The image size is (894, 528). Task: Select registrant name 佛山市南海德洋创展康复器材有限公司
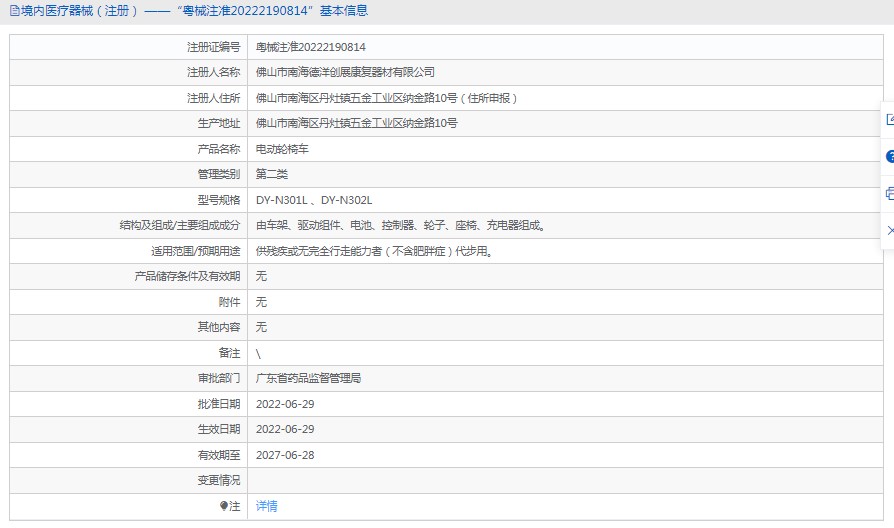pos(345,72)
